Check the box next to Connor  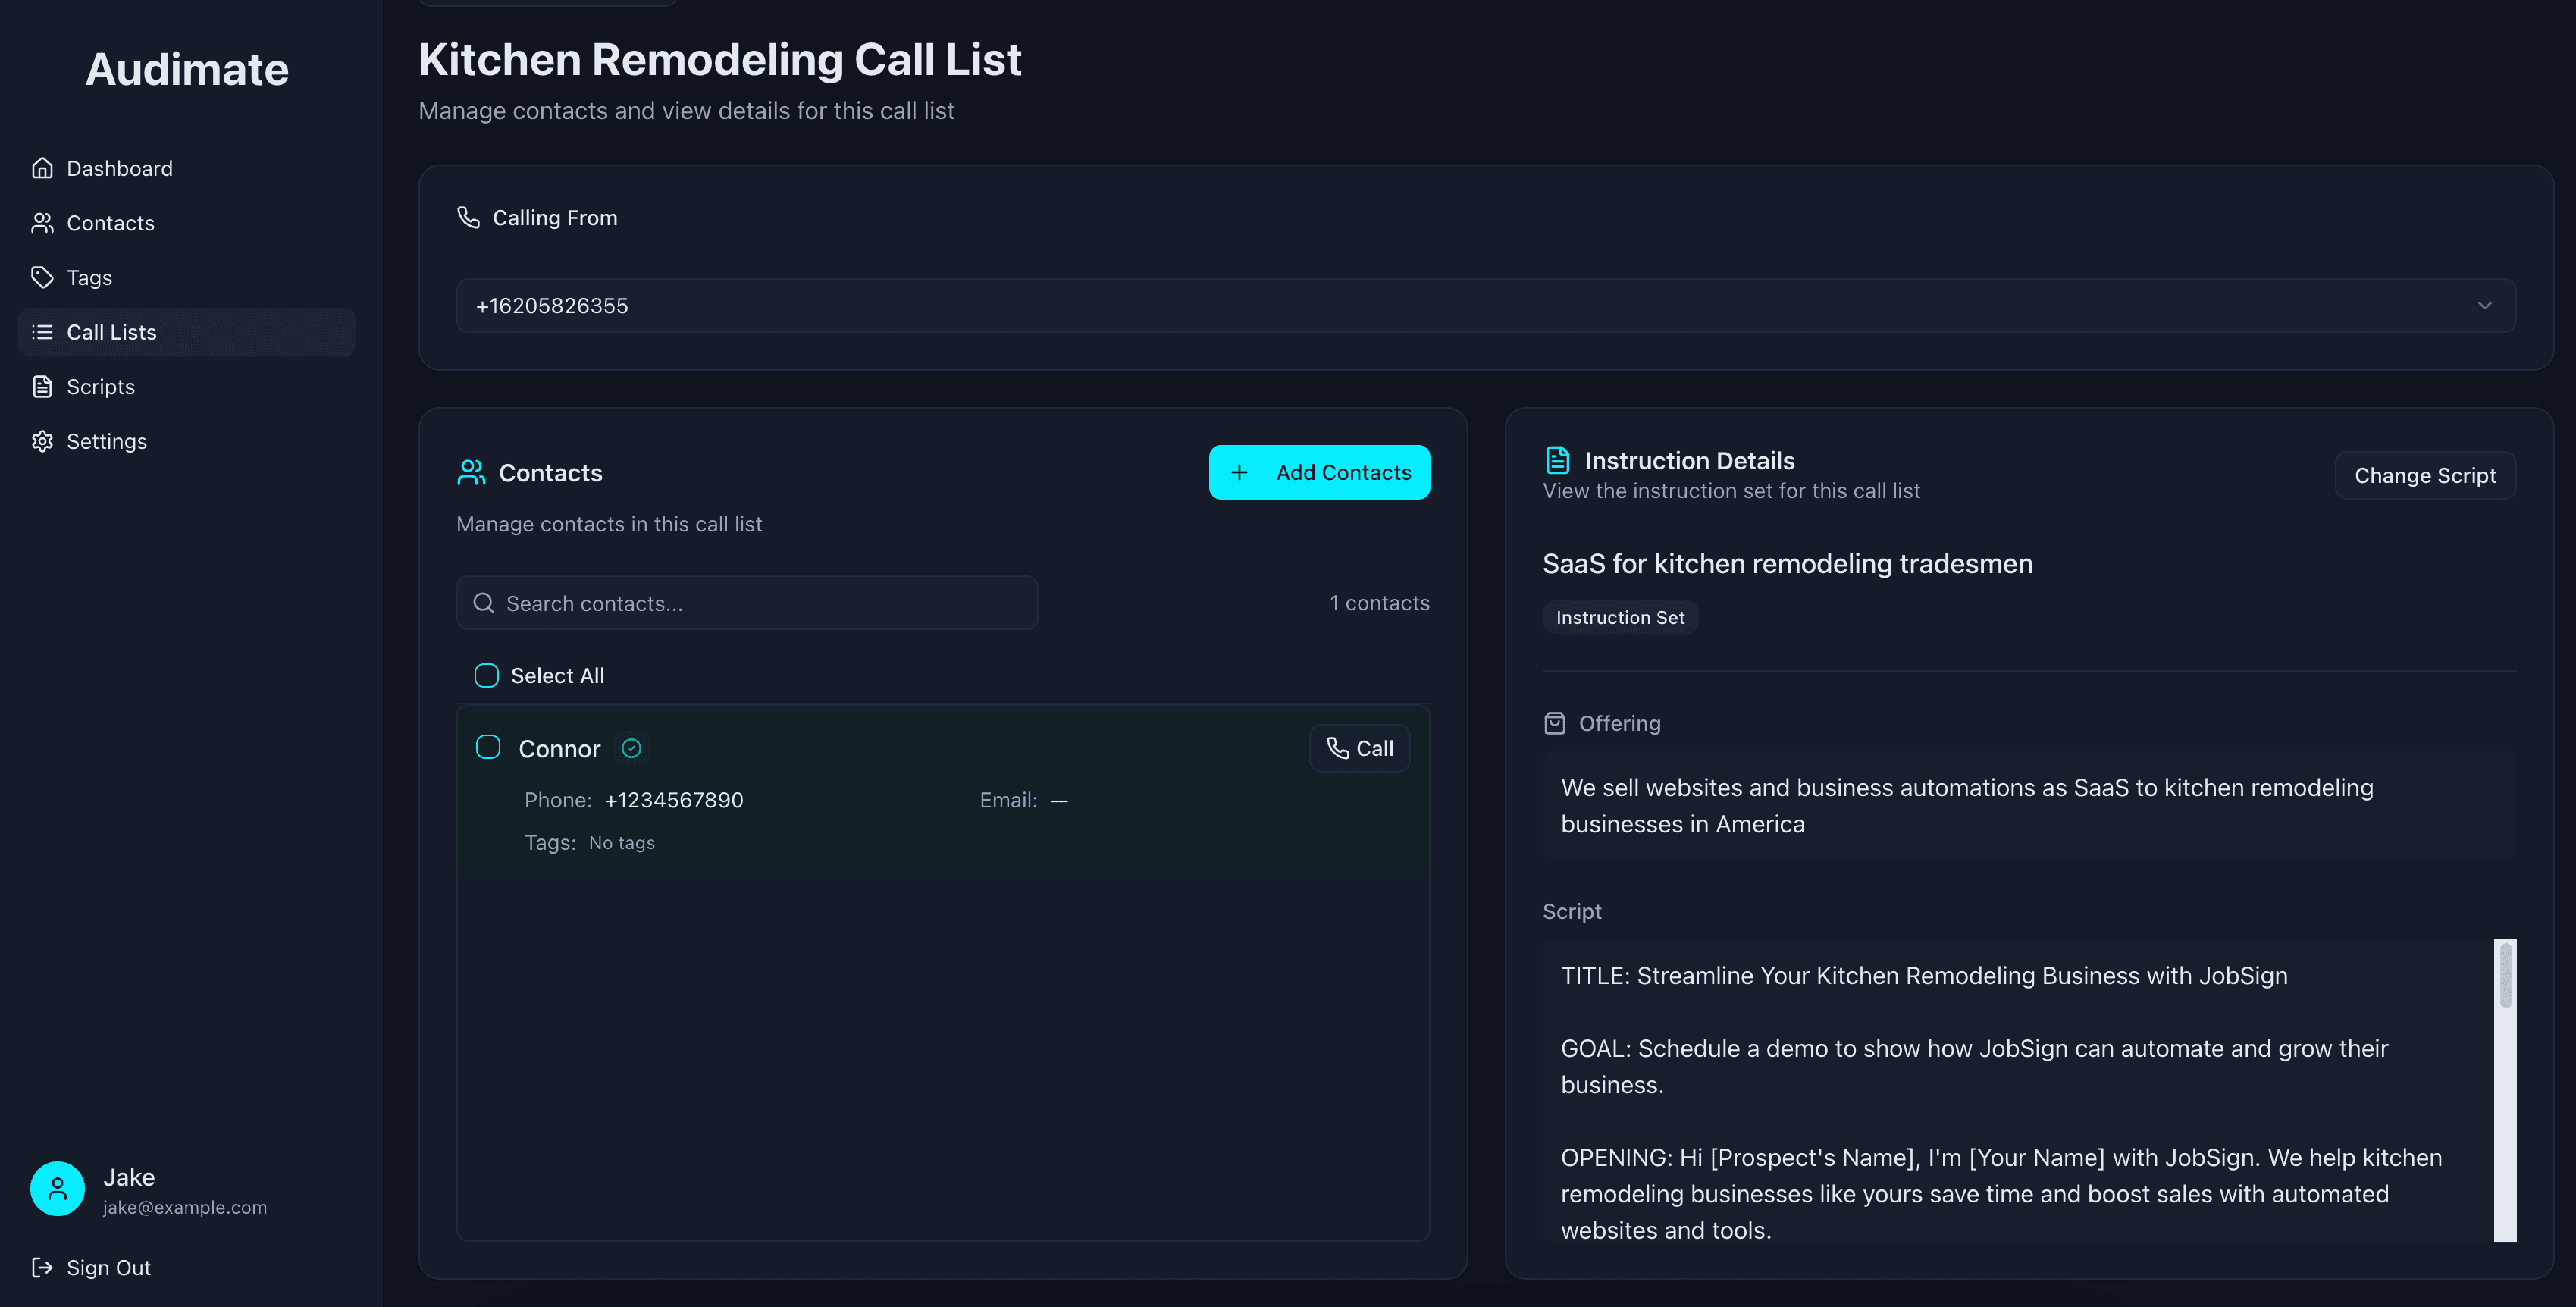(x=488, y=747)
